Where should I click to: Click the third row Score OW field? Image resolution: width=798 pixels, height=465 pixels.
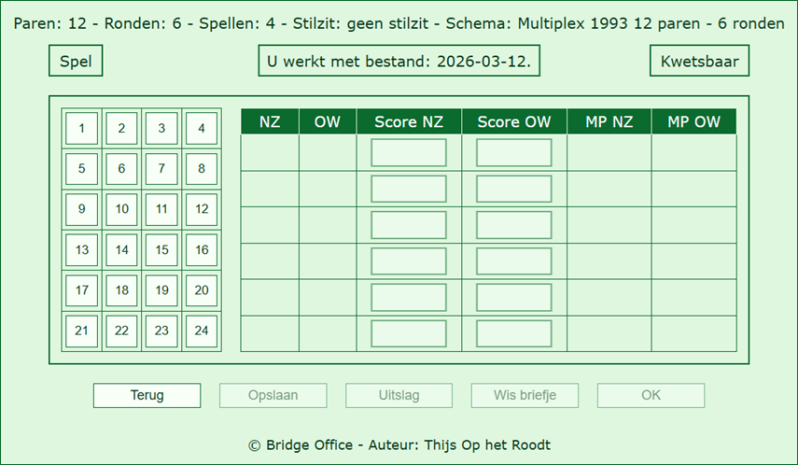[514, 225]
